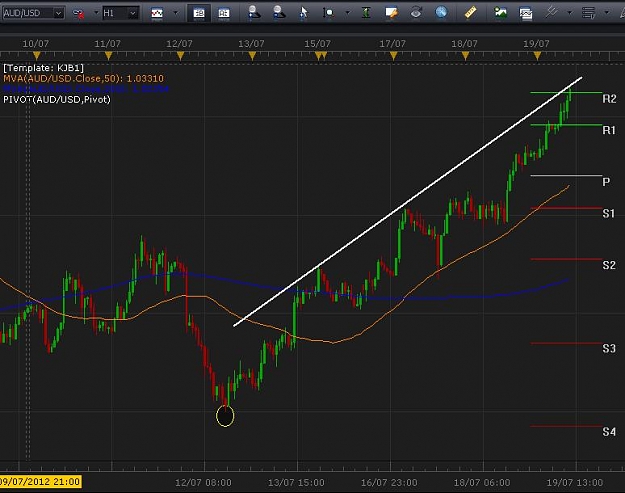Click the green vertical scale icon
The width and height of the screenshot is (625, 493).
point(366,13)
